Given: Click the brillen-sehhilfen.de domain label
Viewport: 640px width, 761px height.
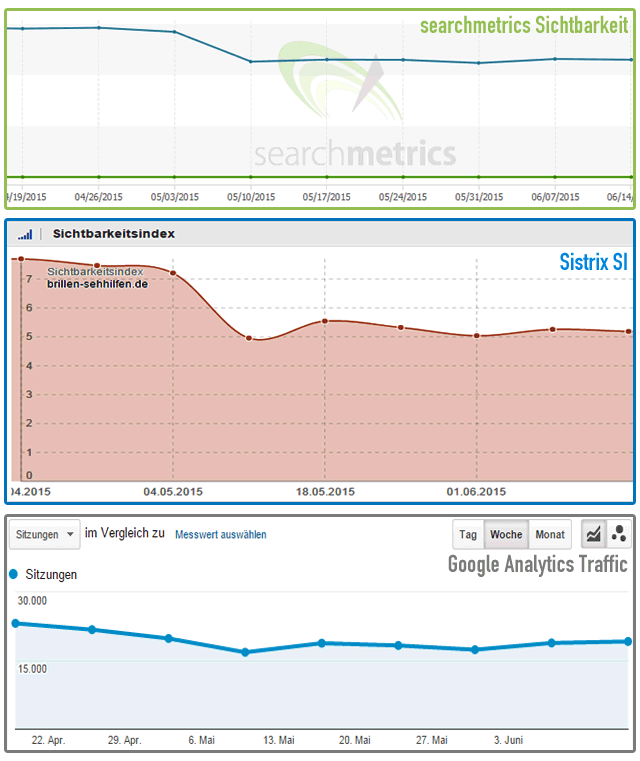Looking at the screenshot, I should pyautogui.click(x=97, y=284).
